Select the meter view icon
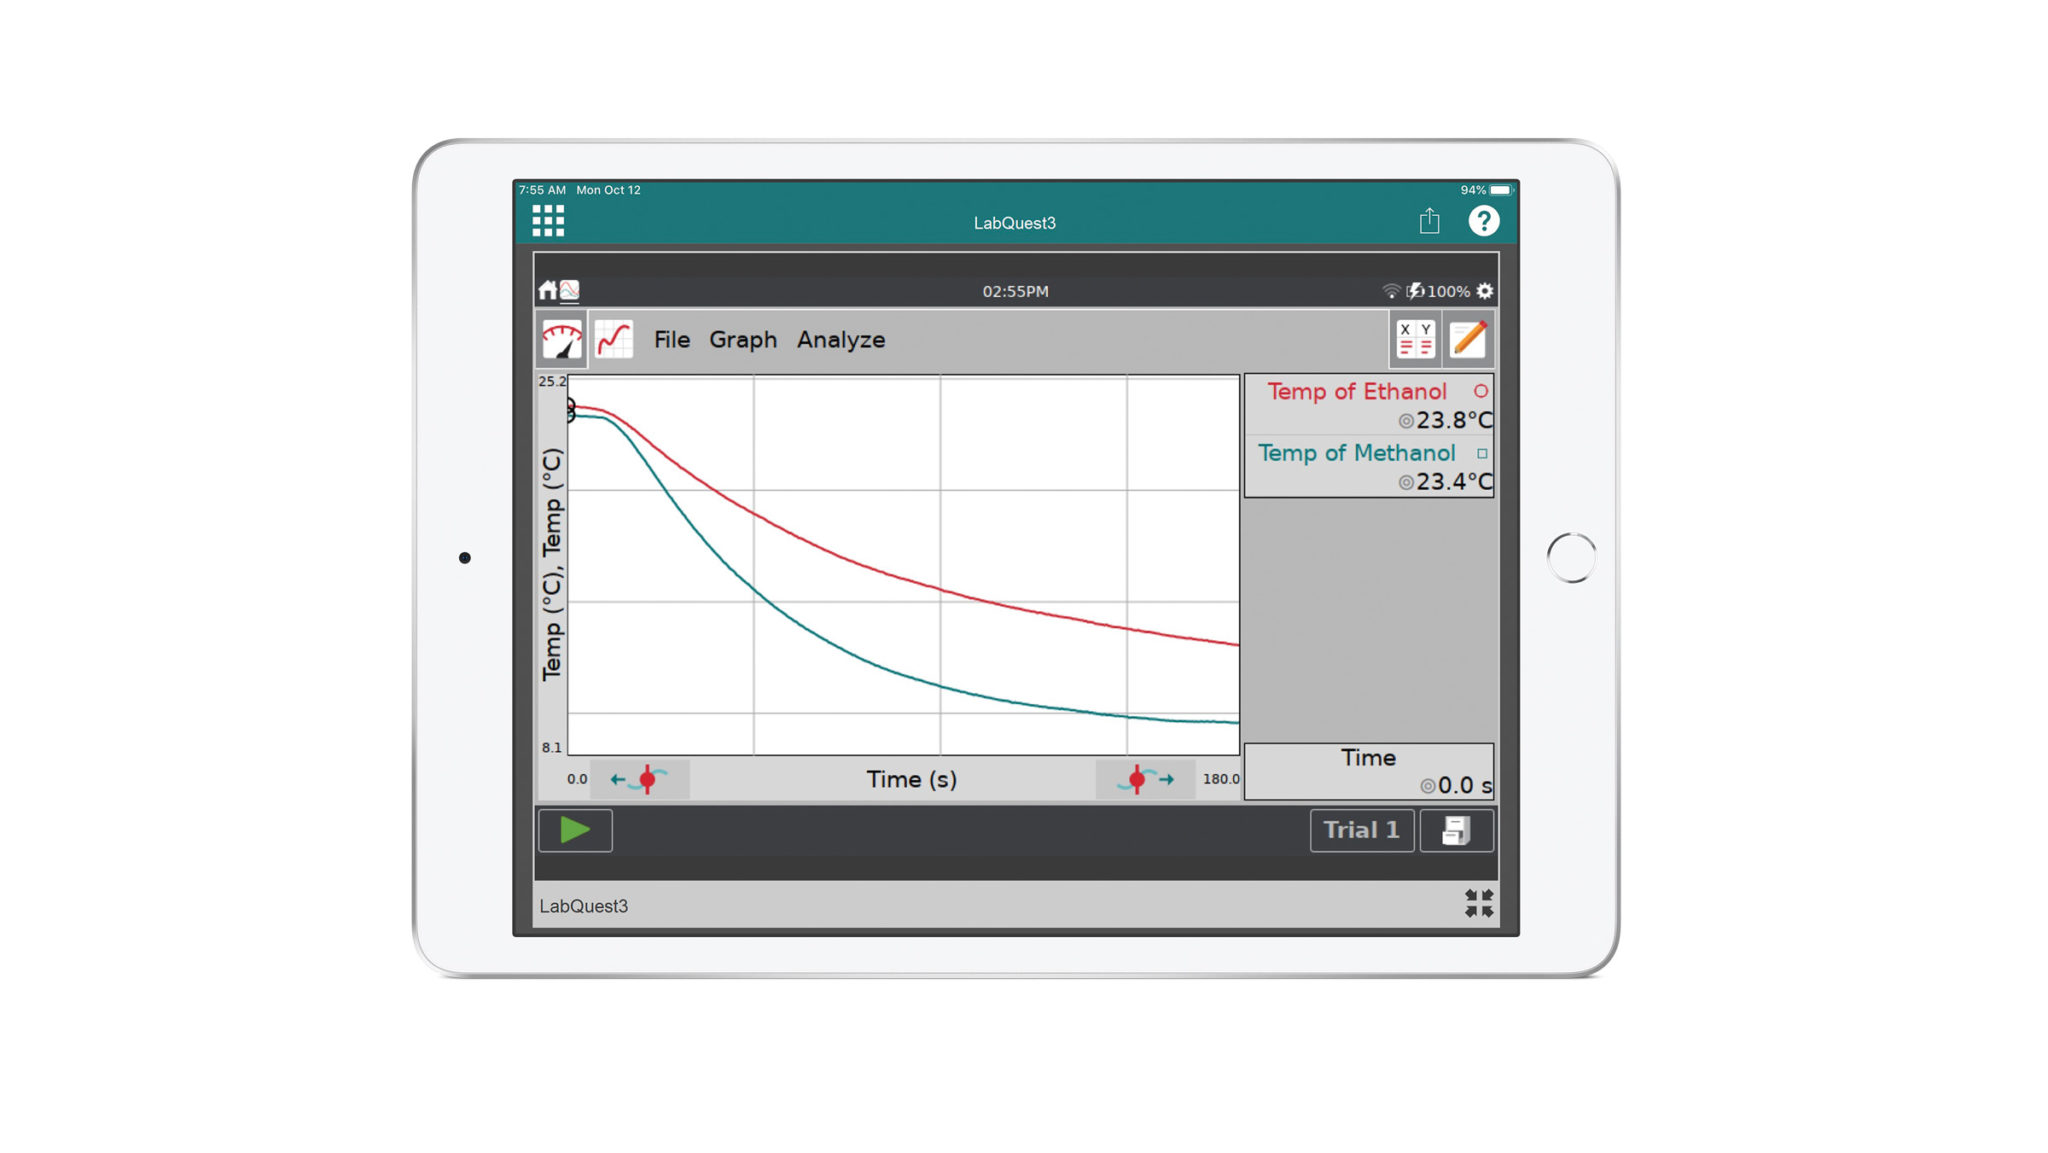The image size is (2048, 1153). pos(560,340)
